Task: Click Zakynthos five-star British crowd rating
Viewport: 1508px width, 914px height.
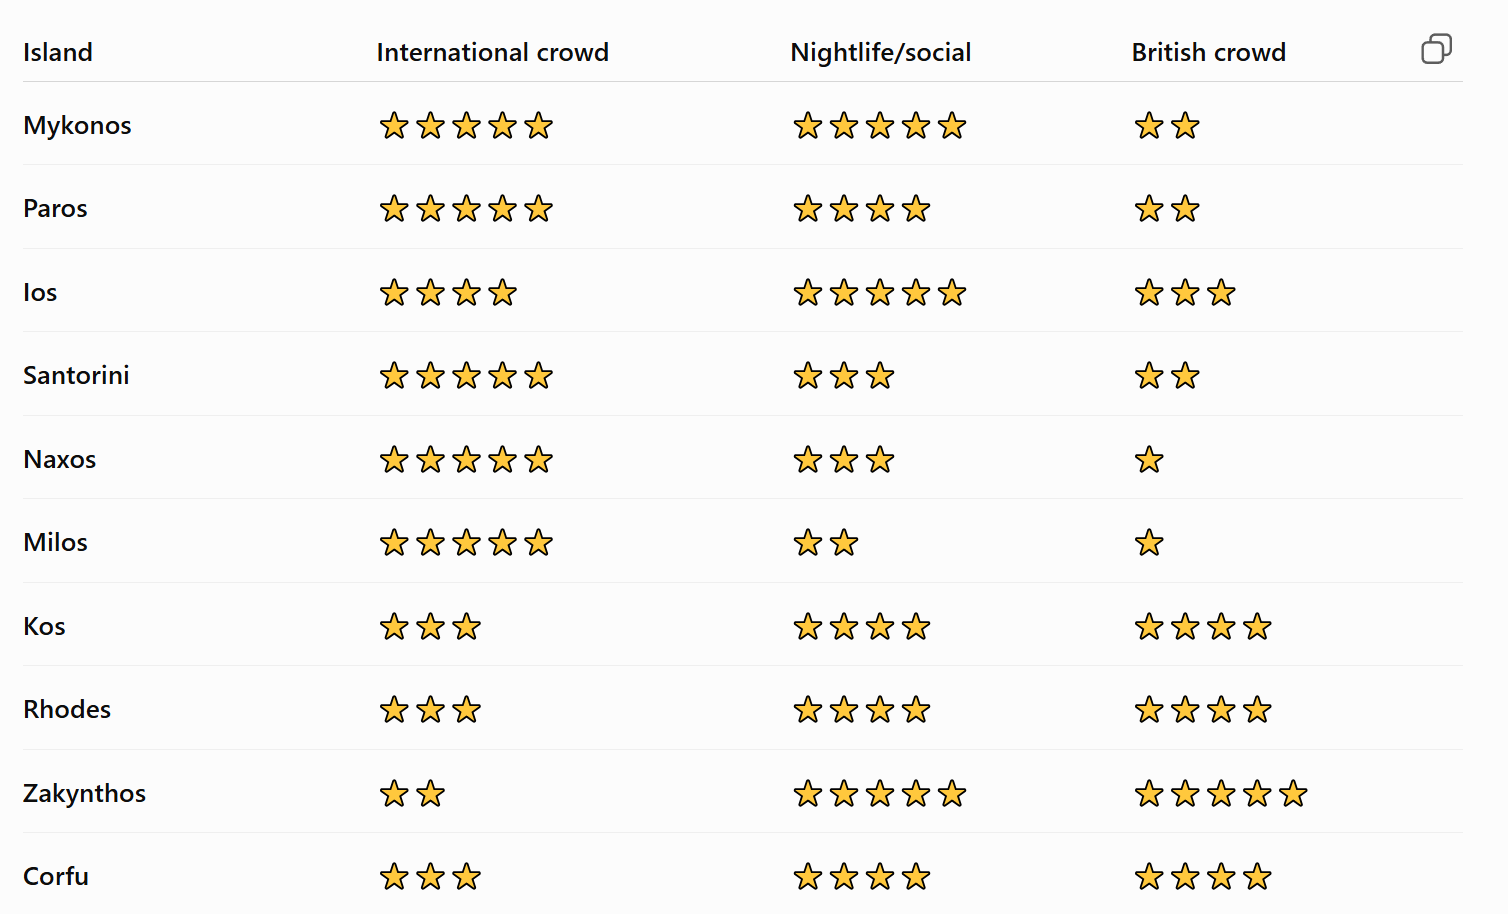Action: (x=1221, y=794)
